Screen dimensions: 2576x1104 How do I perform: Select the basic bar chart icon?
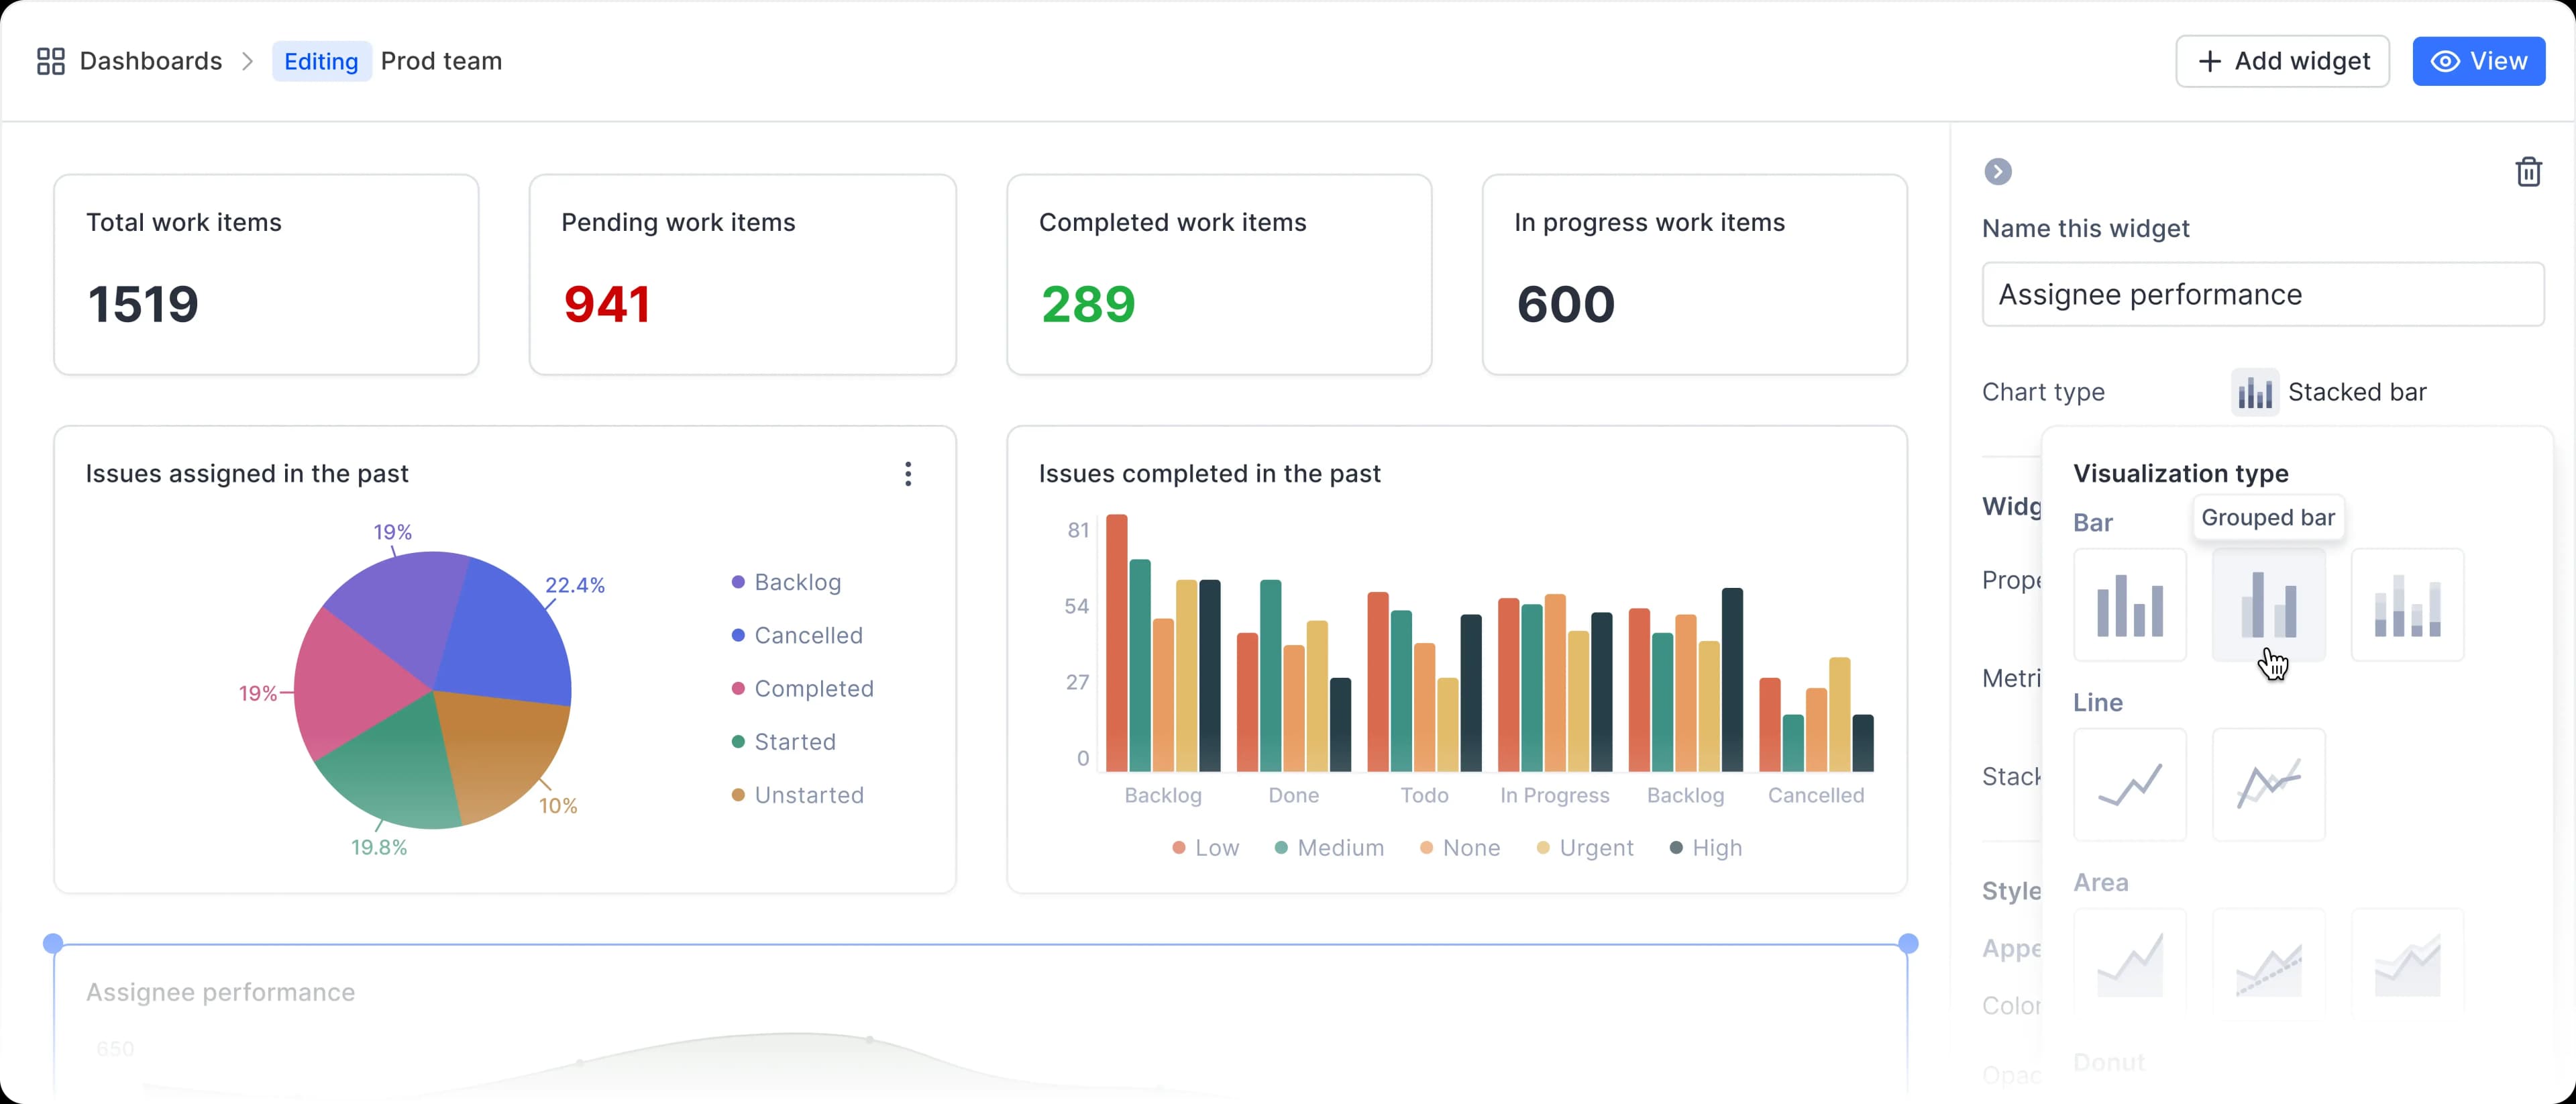[2129, 605]
